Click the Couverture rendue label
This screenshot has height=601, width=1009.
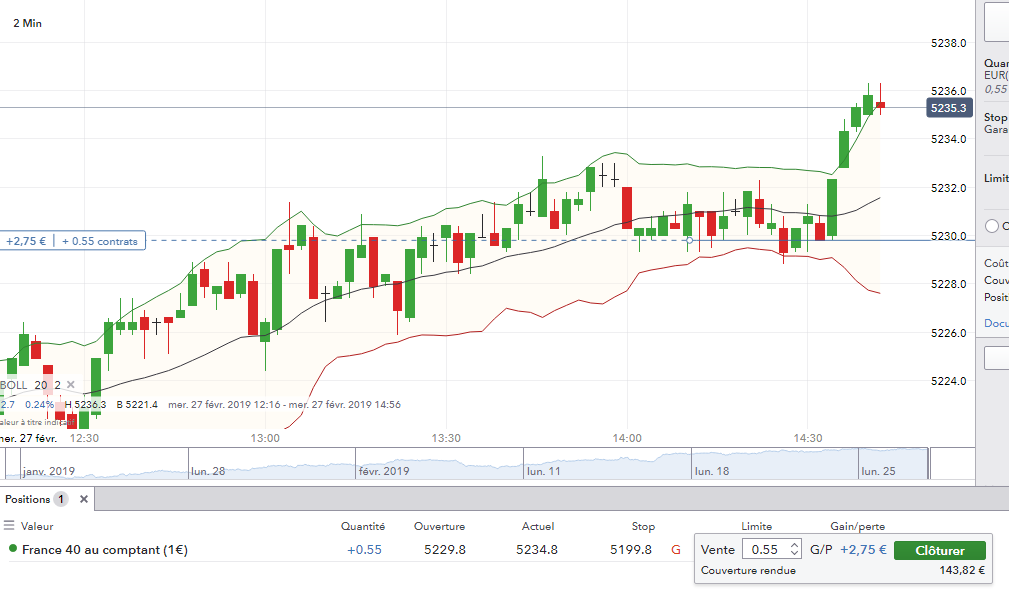[748, 570]
